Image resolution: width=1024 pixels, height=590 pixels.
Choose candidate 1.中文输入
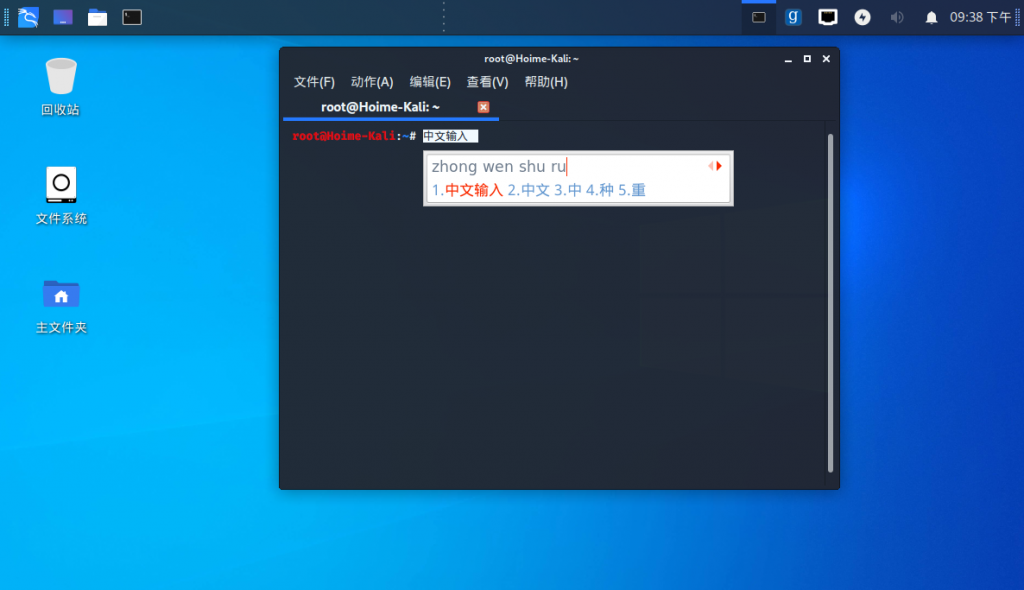coord(468,190)
